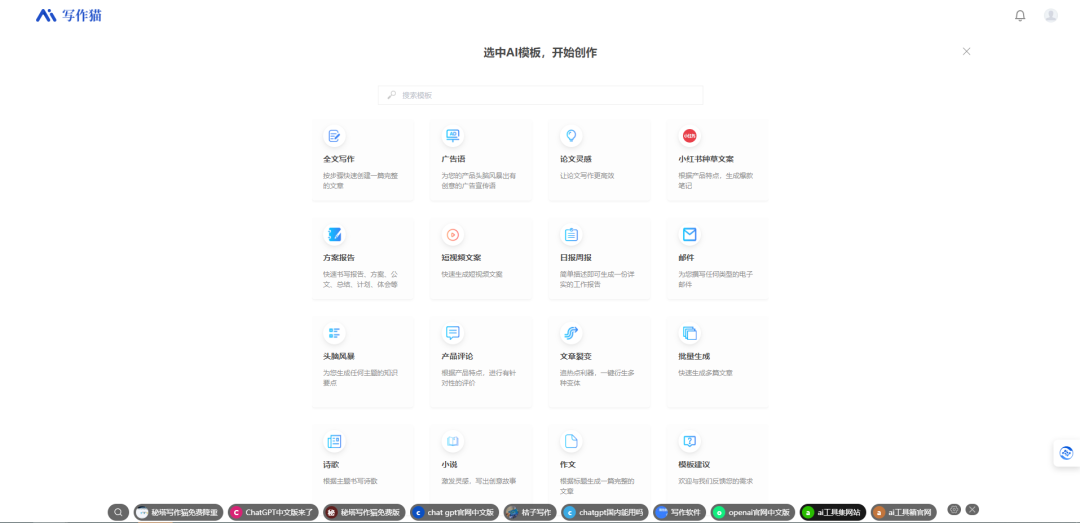Click the 文章裂变 wavy-arrow icon
This screenshot has height=523, width=1080.
click(x=571, y=334)
